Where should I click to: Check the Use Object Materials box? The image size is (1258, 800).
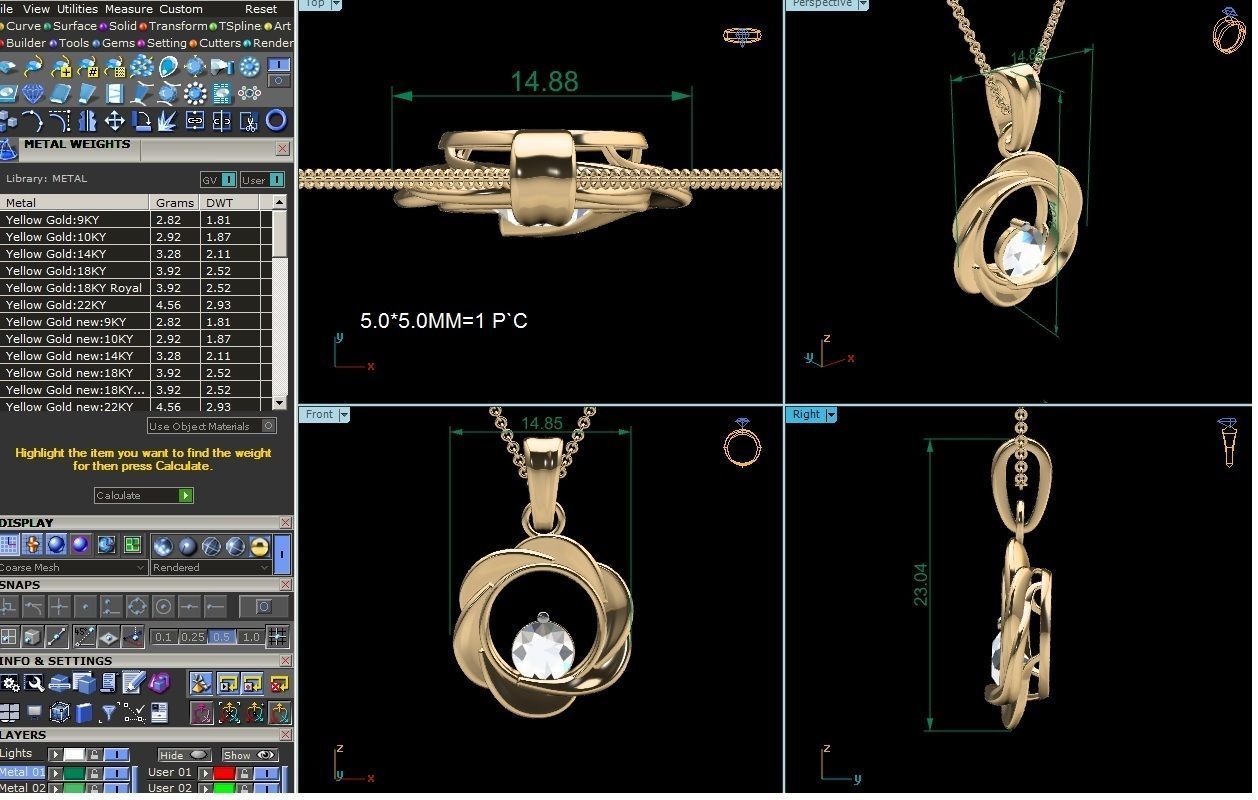tap(268, 426)
